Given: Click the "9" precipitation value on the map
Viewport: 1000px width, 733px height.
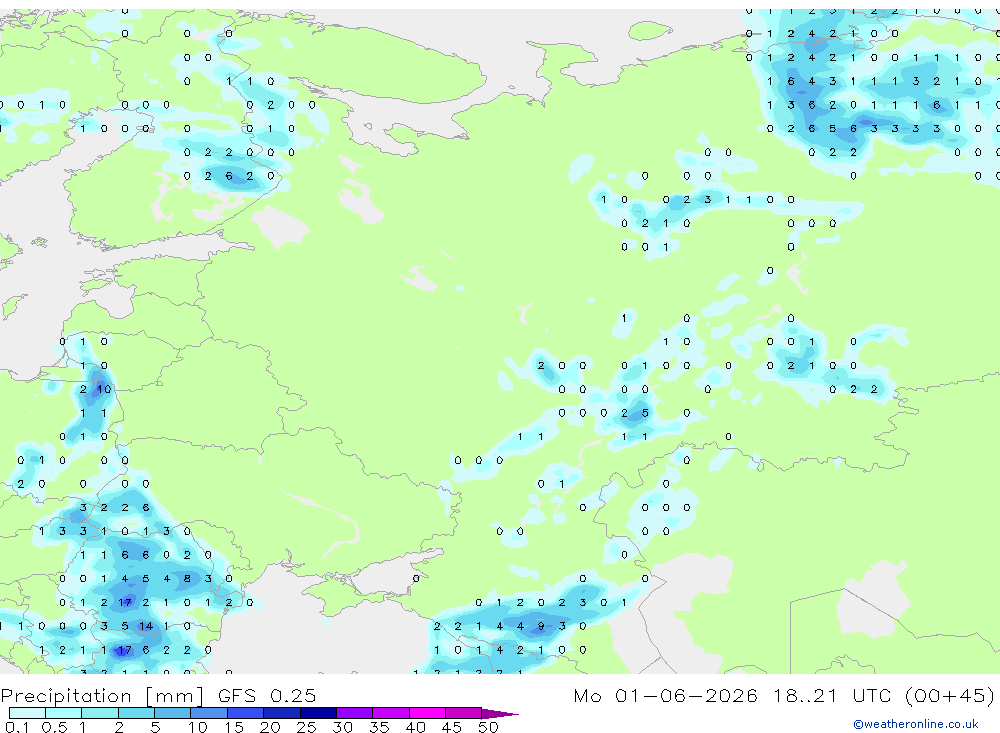Looking at the screenshot, I should pos(541,626).
